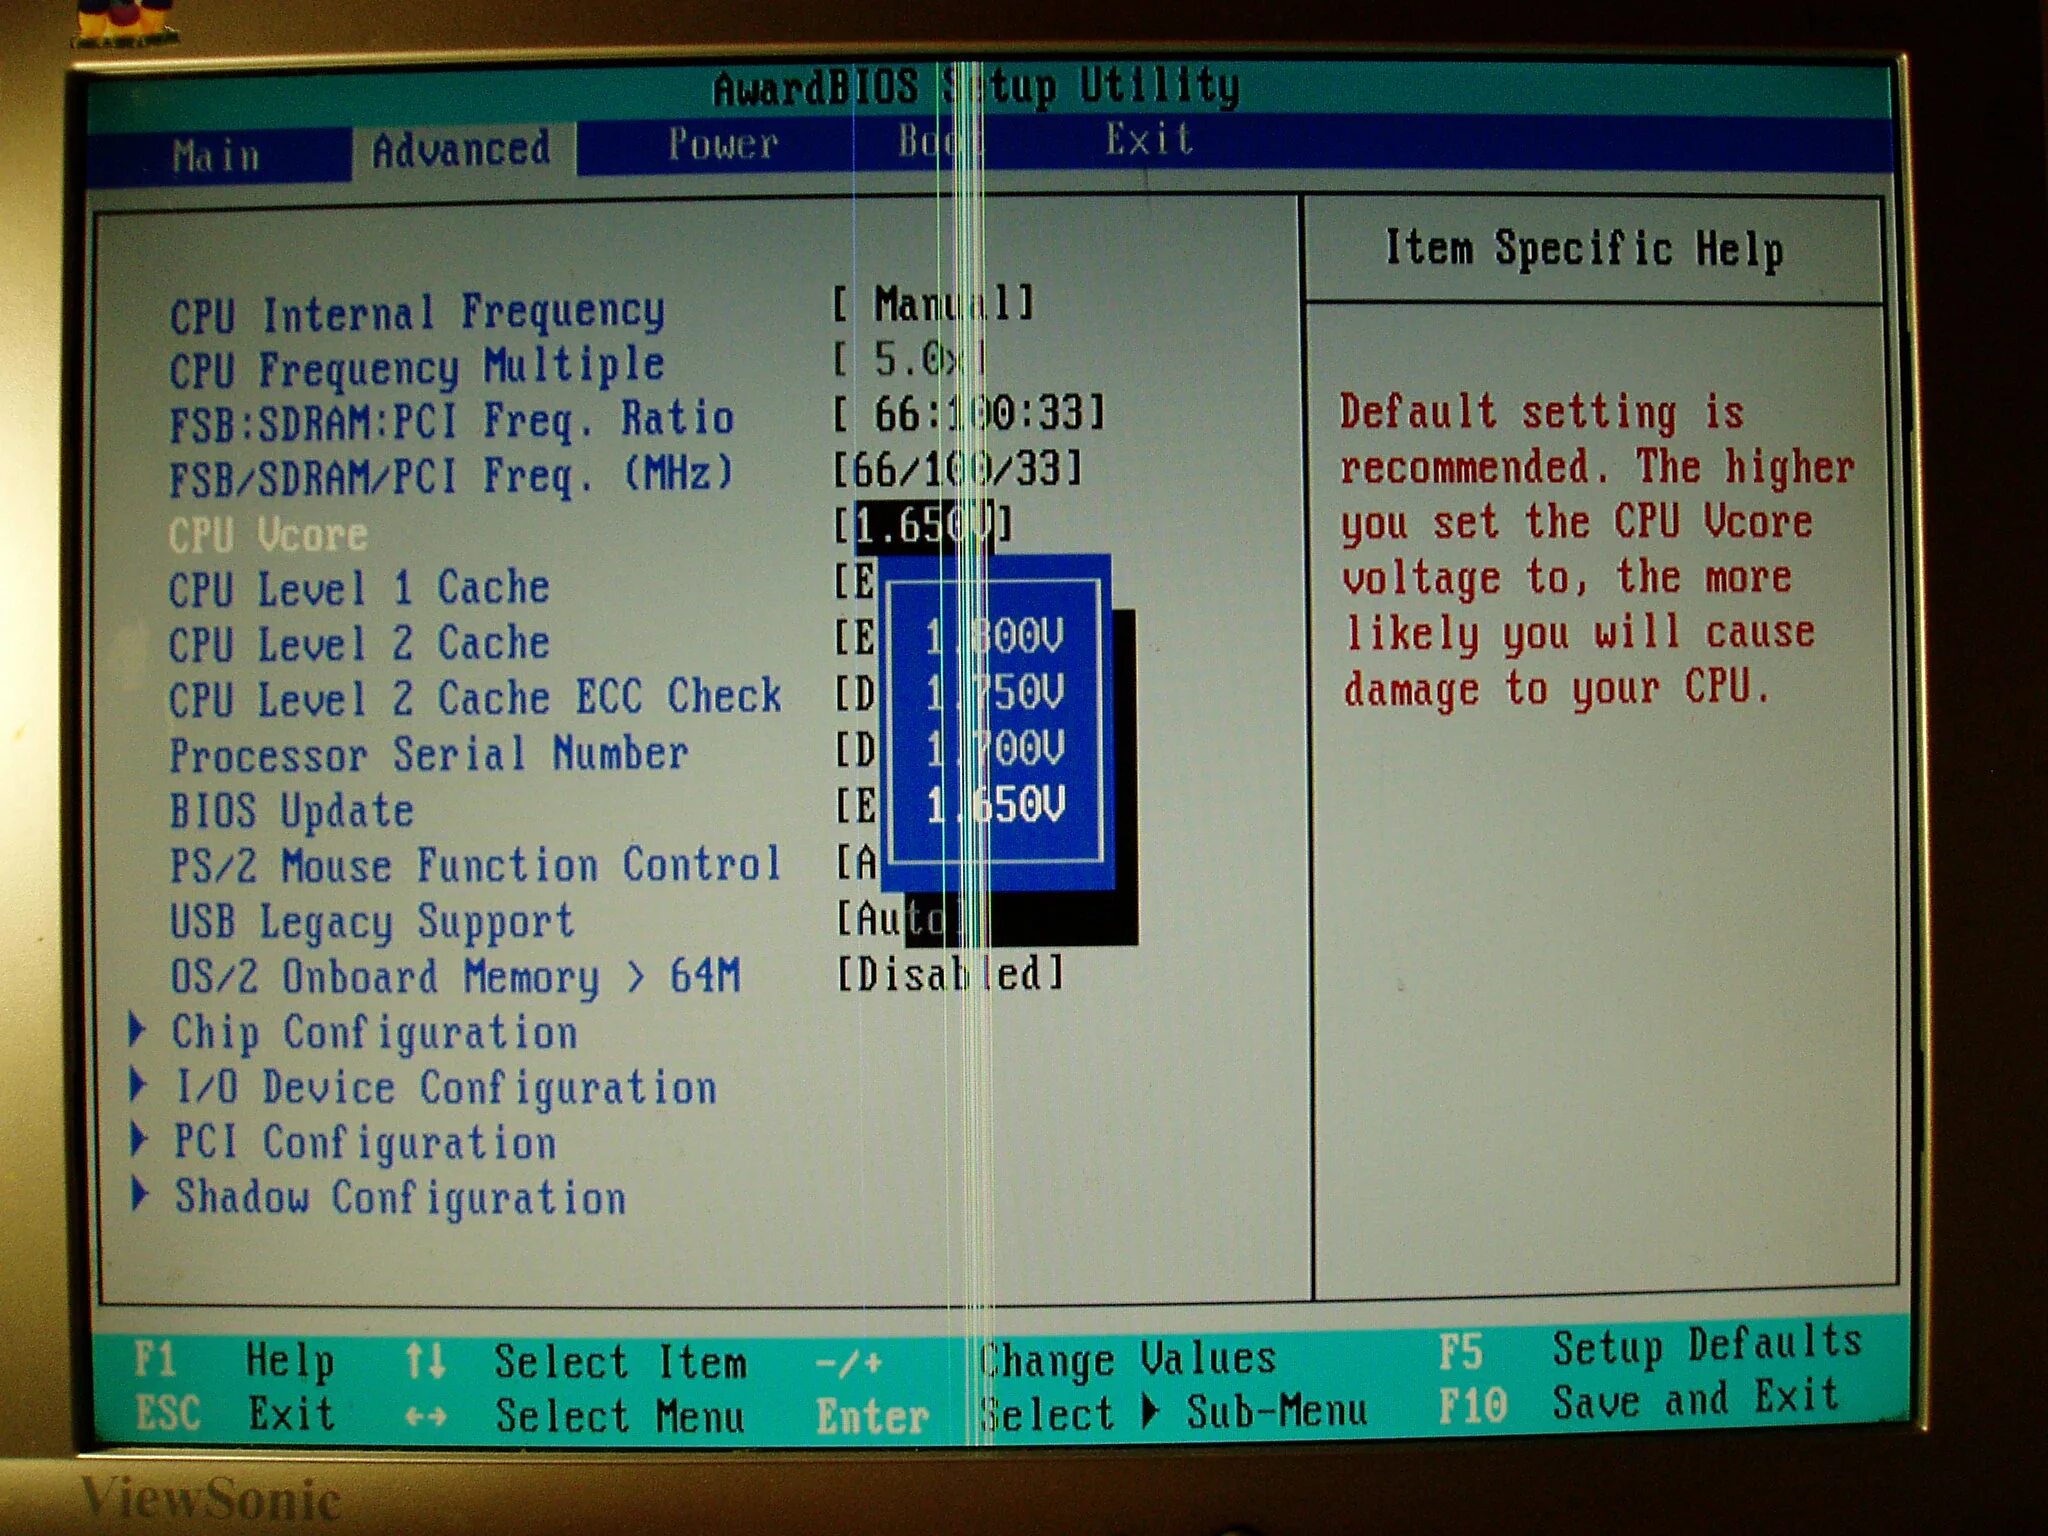Image resolution: width=2048 pixels, height=1536 pixels.
Task: Open the I/O Device Configuration entry text
Action: [446, 1088]
